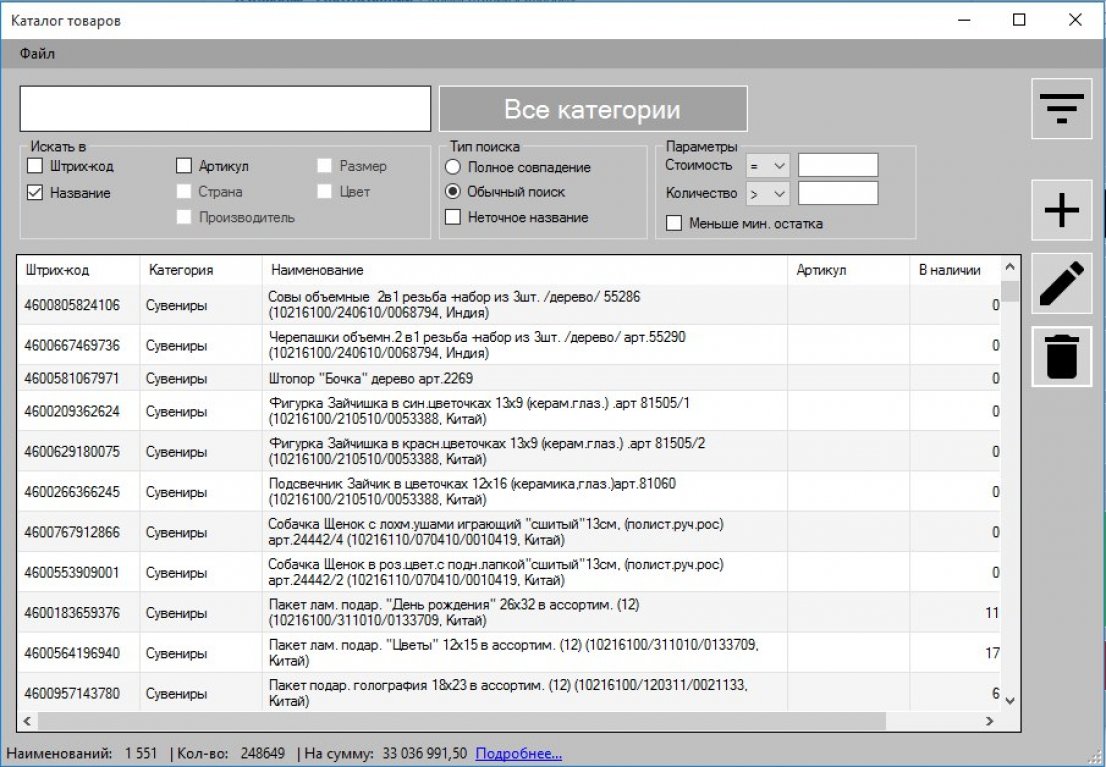Viewport: 1106px width, 767px height.
Task: Click the main search text field
Action: pos(225,109)
